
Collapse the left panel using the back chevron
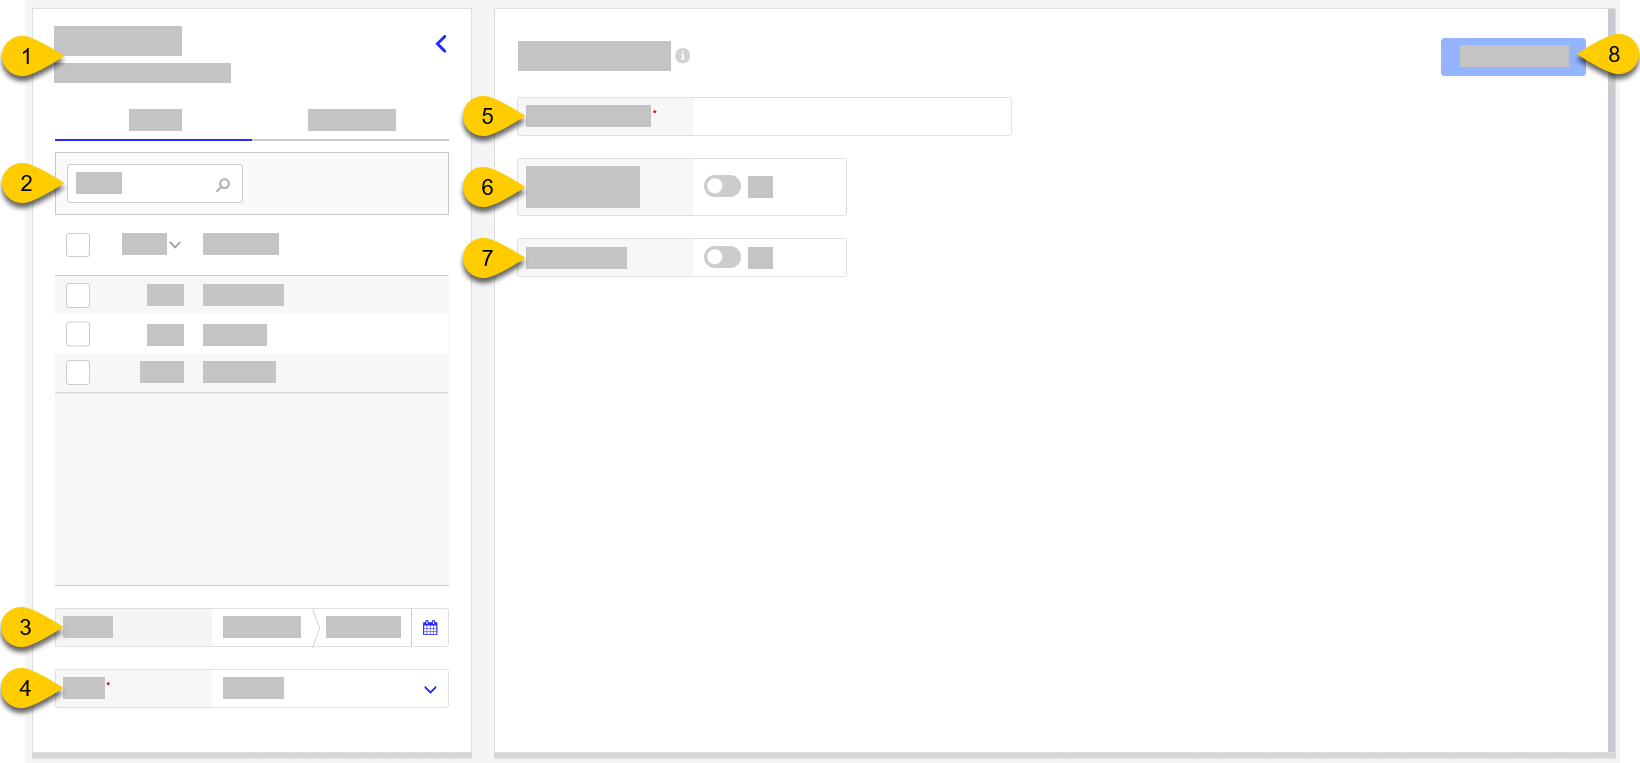click(441, 43)
